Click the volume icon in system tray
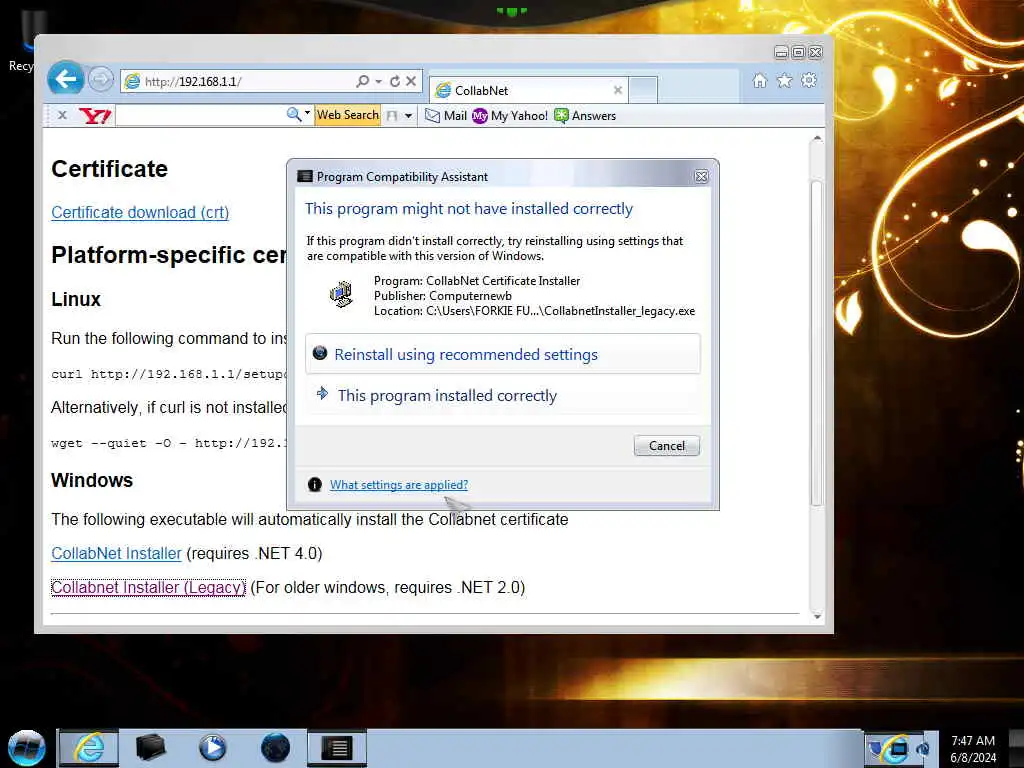 [923, 748]
